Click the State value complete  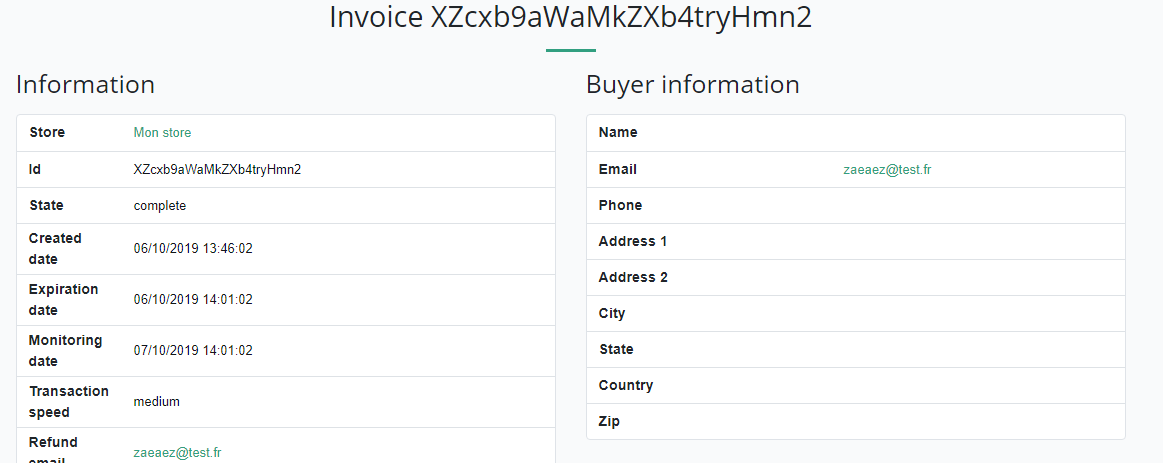pos(160,206)
